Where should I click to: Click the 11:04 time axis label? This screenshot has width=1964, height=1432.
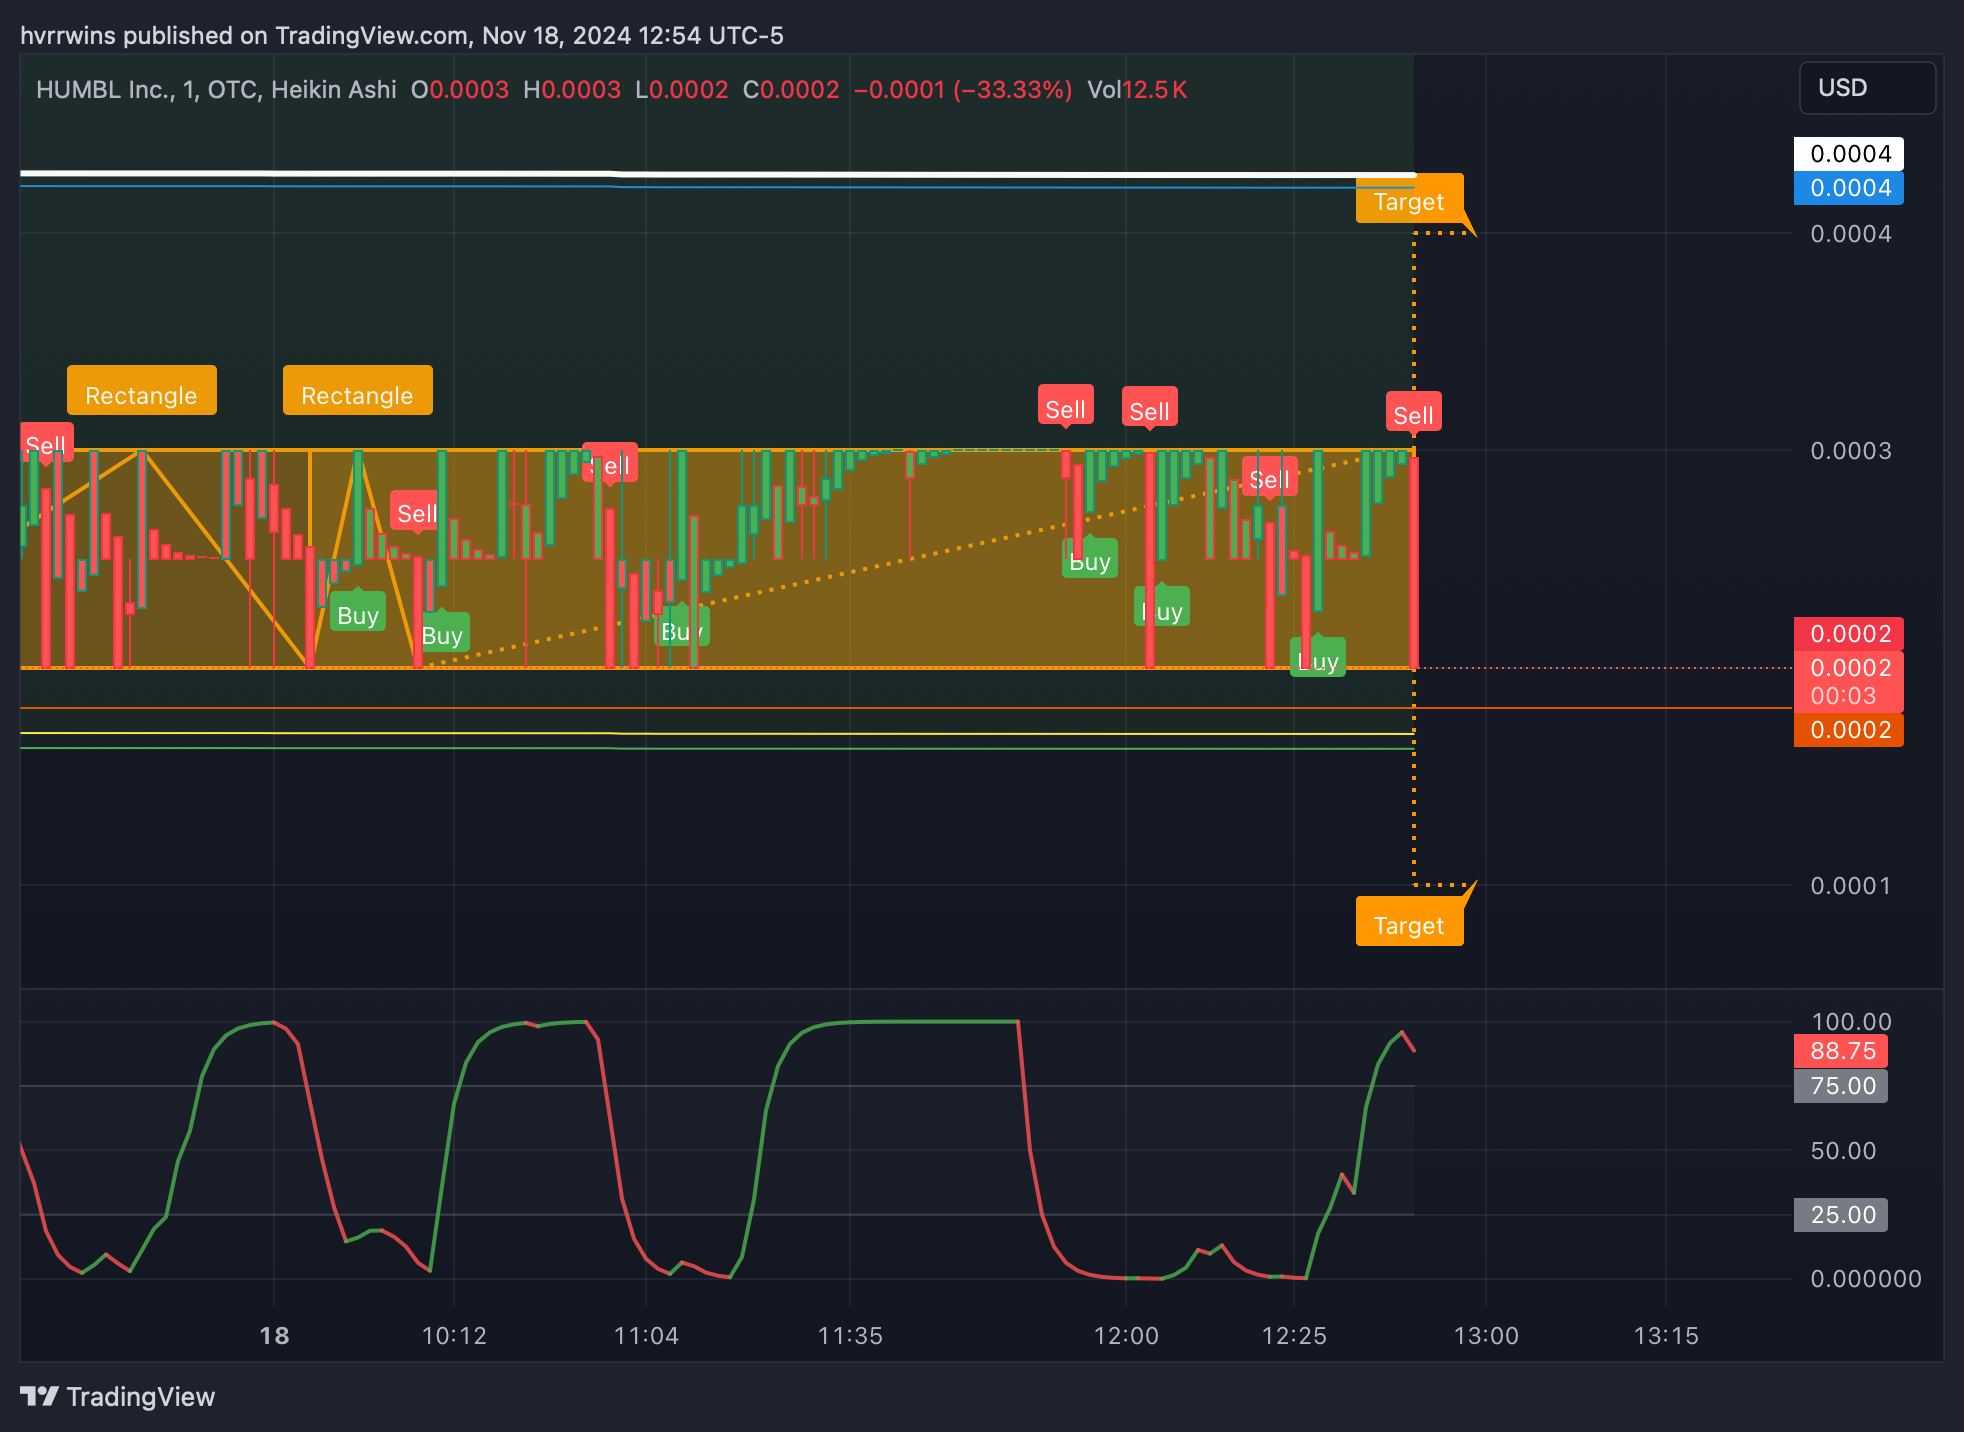646,1336
